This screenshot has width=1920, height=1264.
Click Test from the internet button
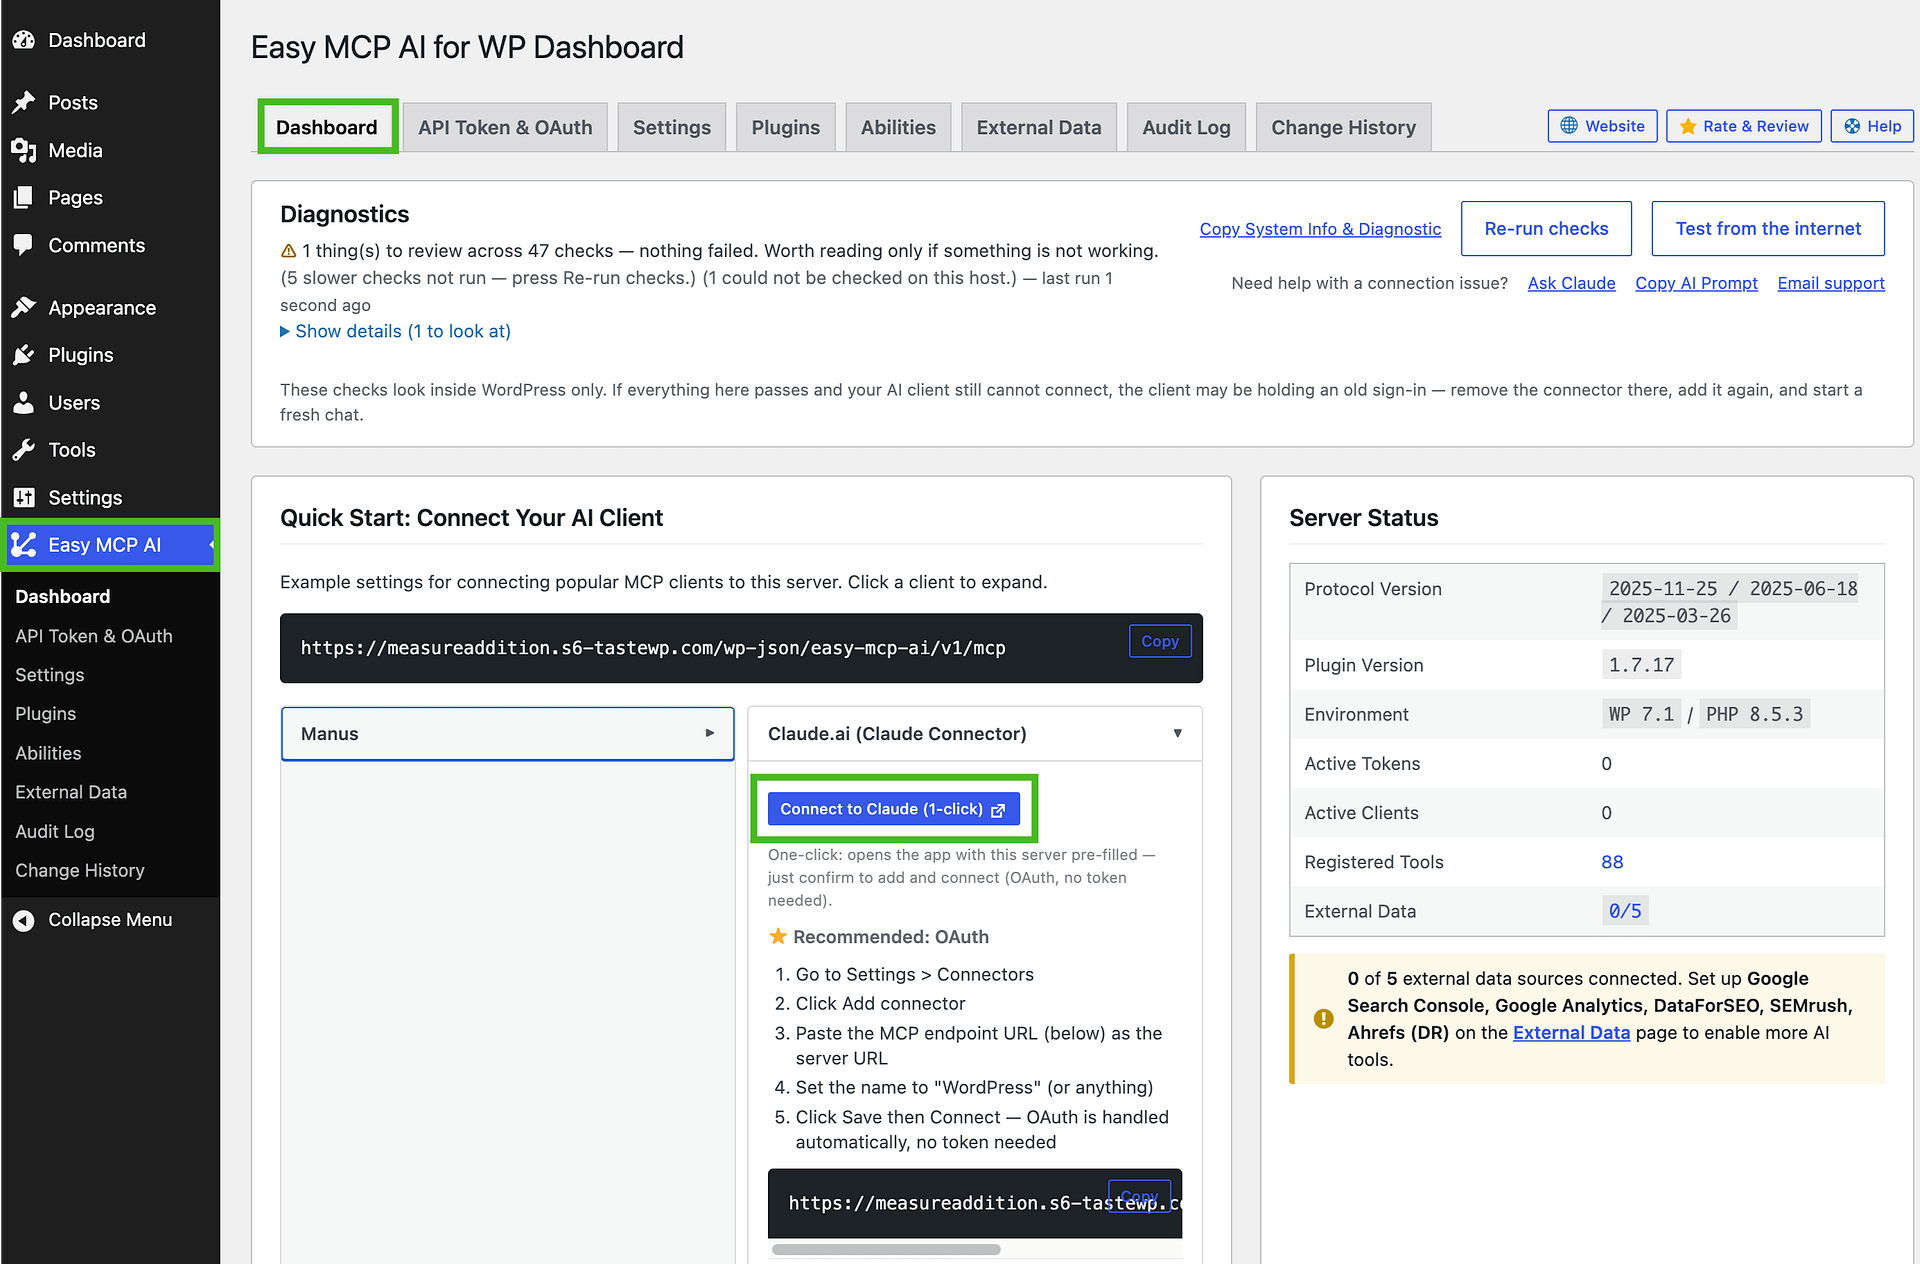pos(1768,229)
